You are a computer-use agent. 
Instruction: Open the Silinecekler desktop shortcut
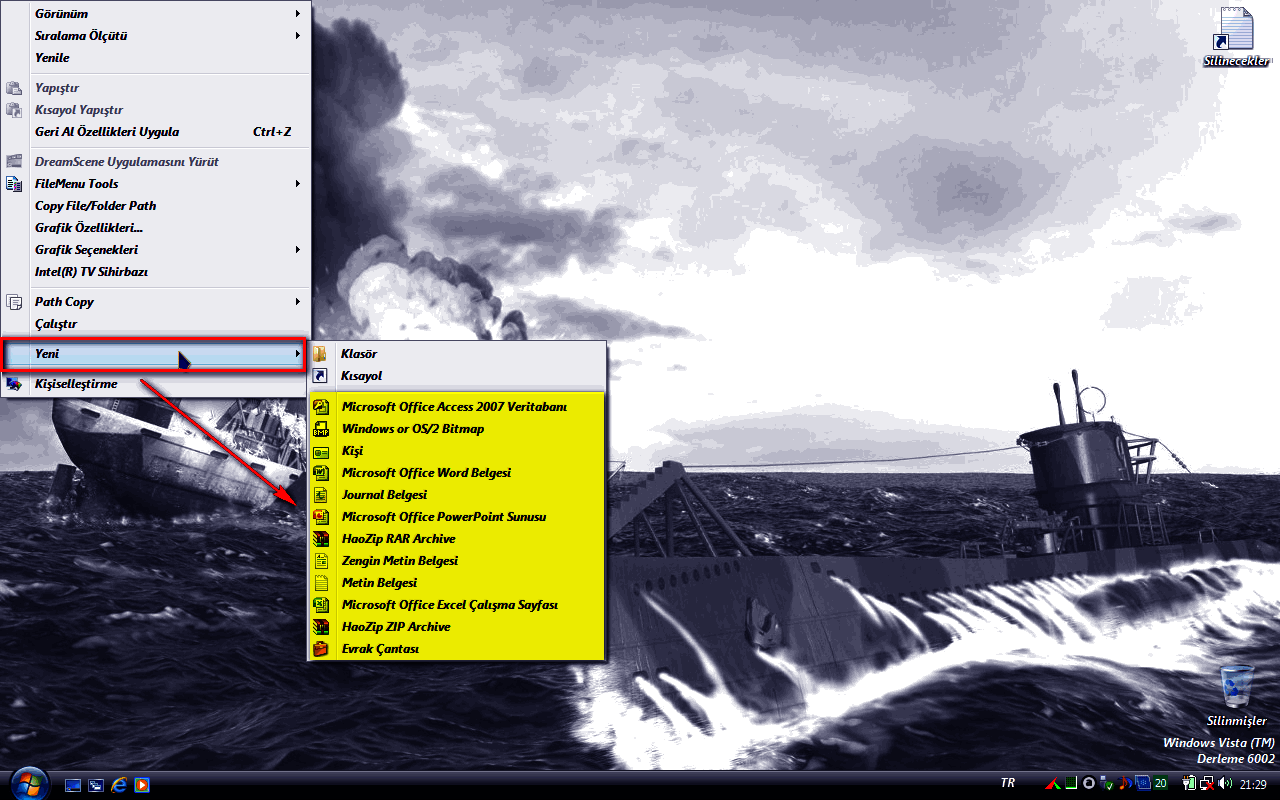click(1235, 38)
